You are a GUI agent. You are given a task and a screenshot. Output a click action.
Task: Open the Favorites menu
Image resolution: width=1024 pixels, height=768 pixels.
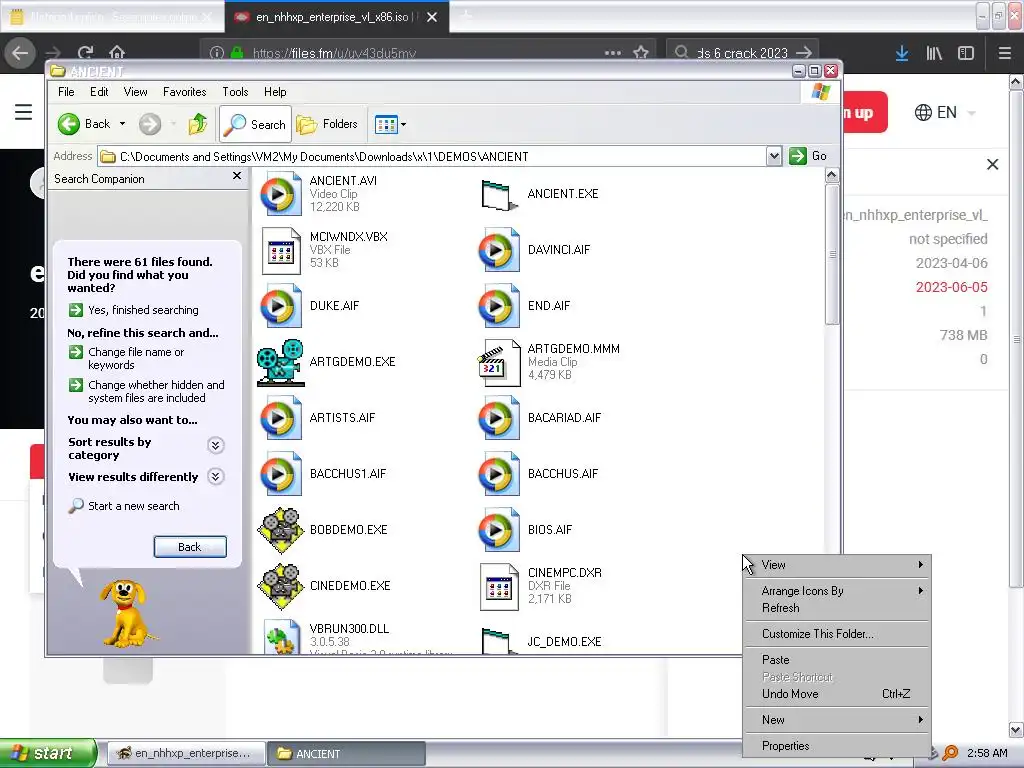[184, 92]
